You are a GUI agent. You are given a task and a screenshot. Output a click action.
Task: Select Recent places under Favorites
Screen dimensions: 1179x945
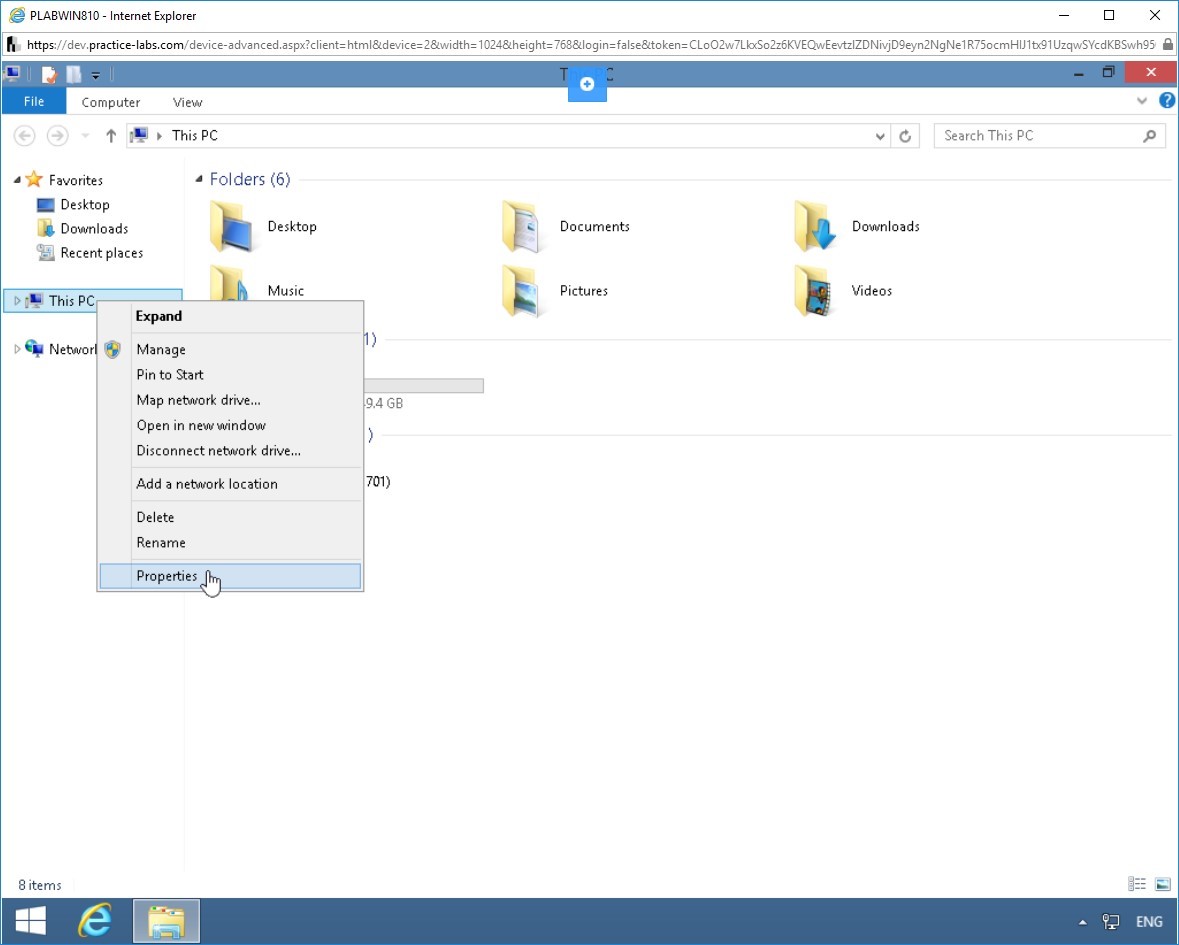(102, 253)
